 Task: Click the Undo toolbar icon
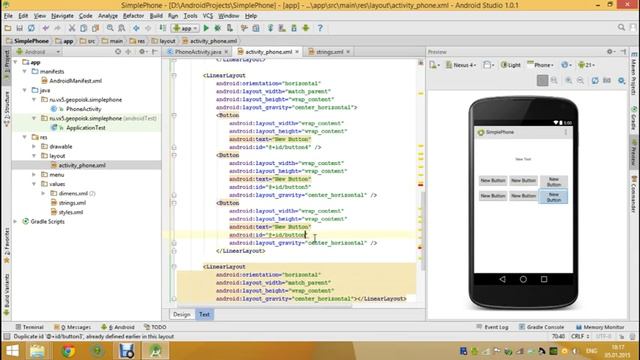click(45, 28)
